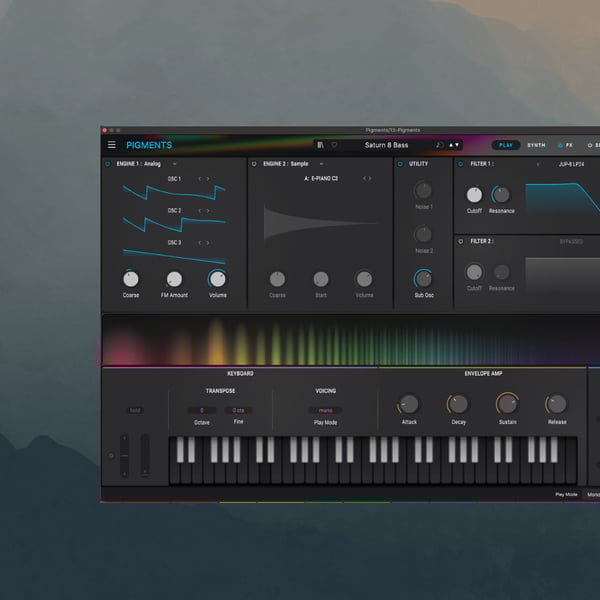Toggle the Engine 1 power button
The image size is (600, 600).
click(x=108, y=164)
